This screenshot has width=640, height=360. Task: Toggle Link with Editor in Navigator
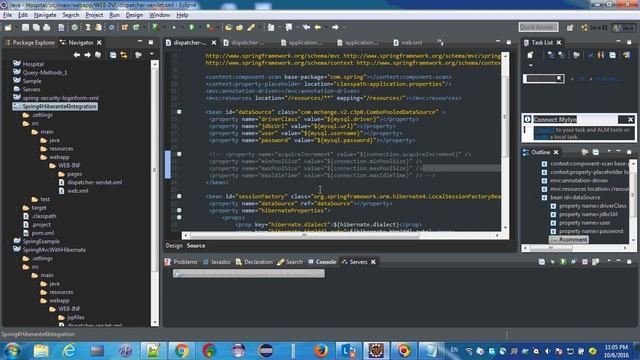124,55
